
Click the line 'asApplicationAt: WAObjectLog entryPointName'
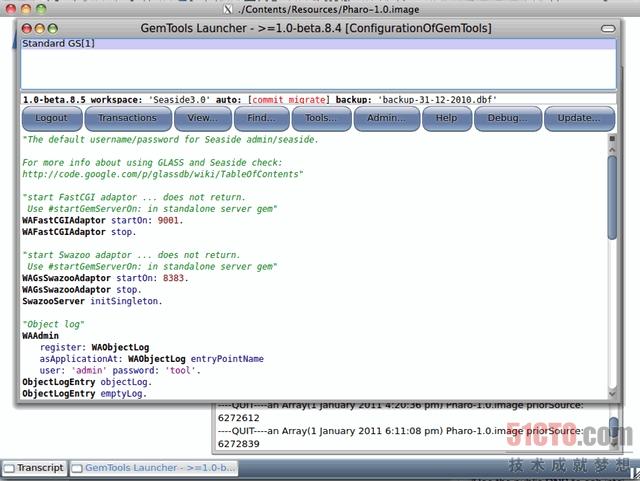point(151,359)
